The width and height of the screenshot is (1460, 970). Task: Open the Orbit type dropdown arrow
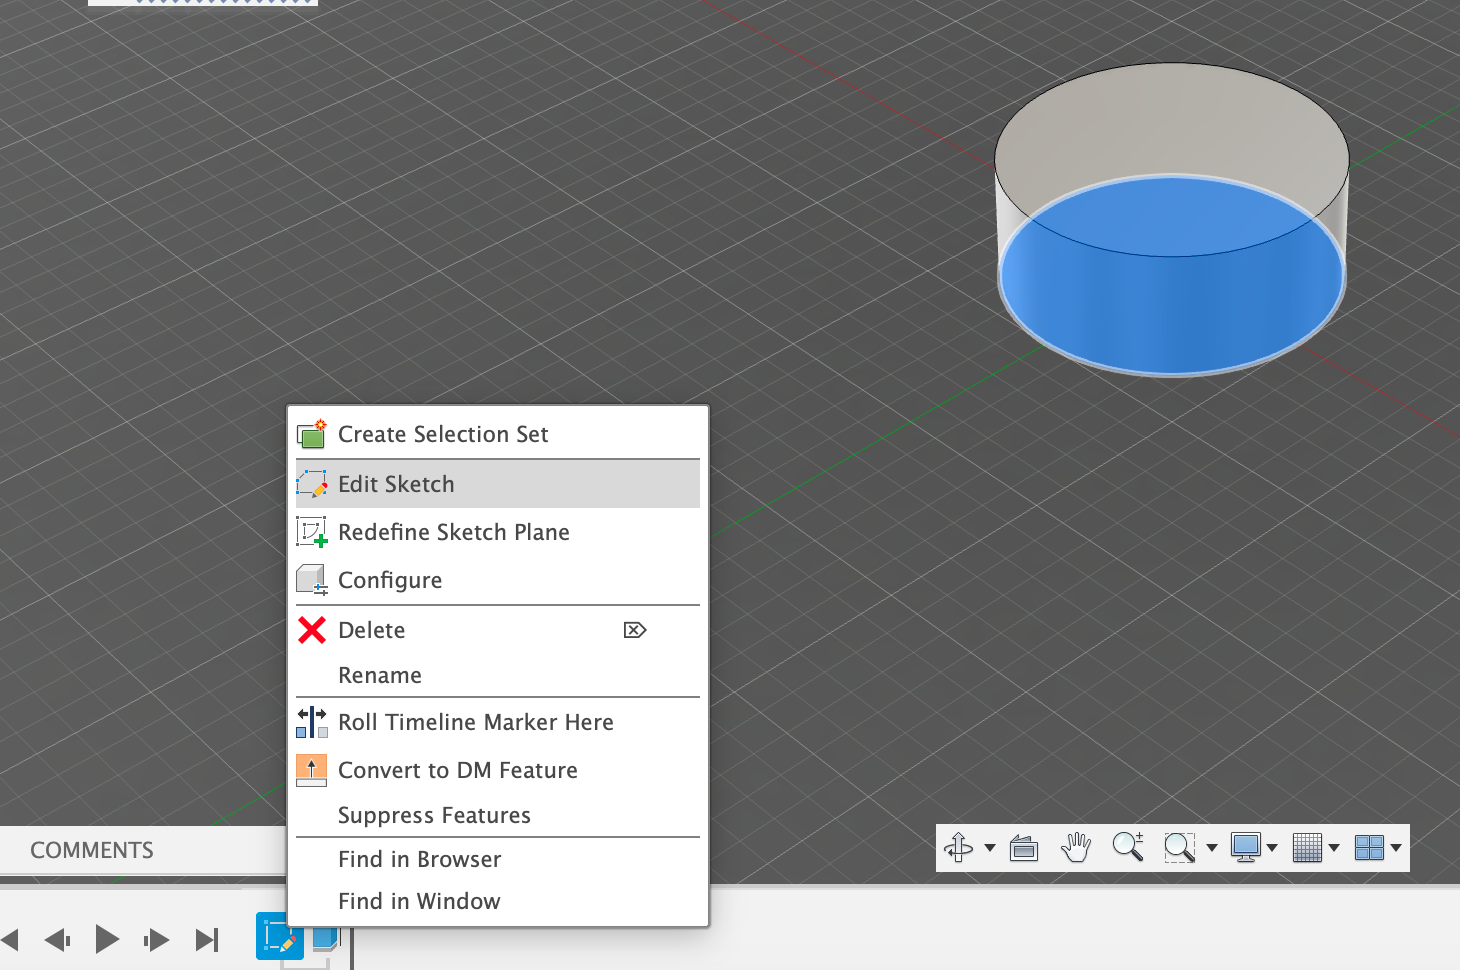[990, 848]
